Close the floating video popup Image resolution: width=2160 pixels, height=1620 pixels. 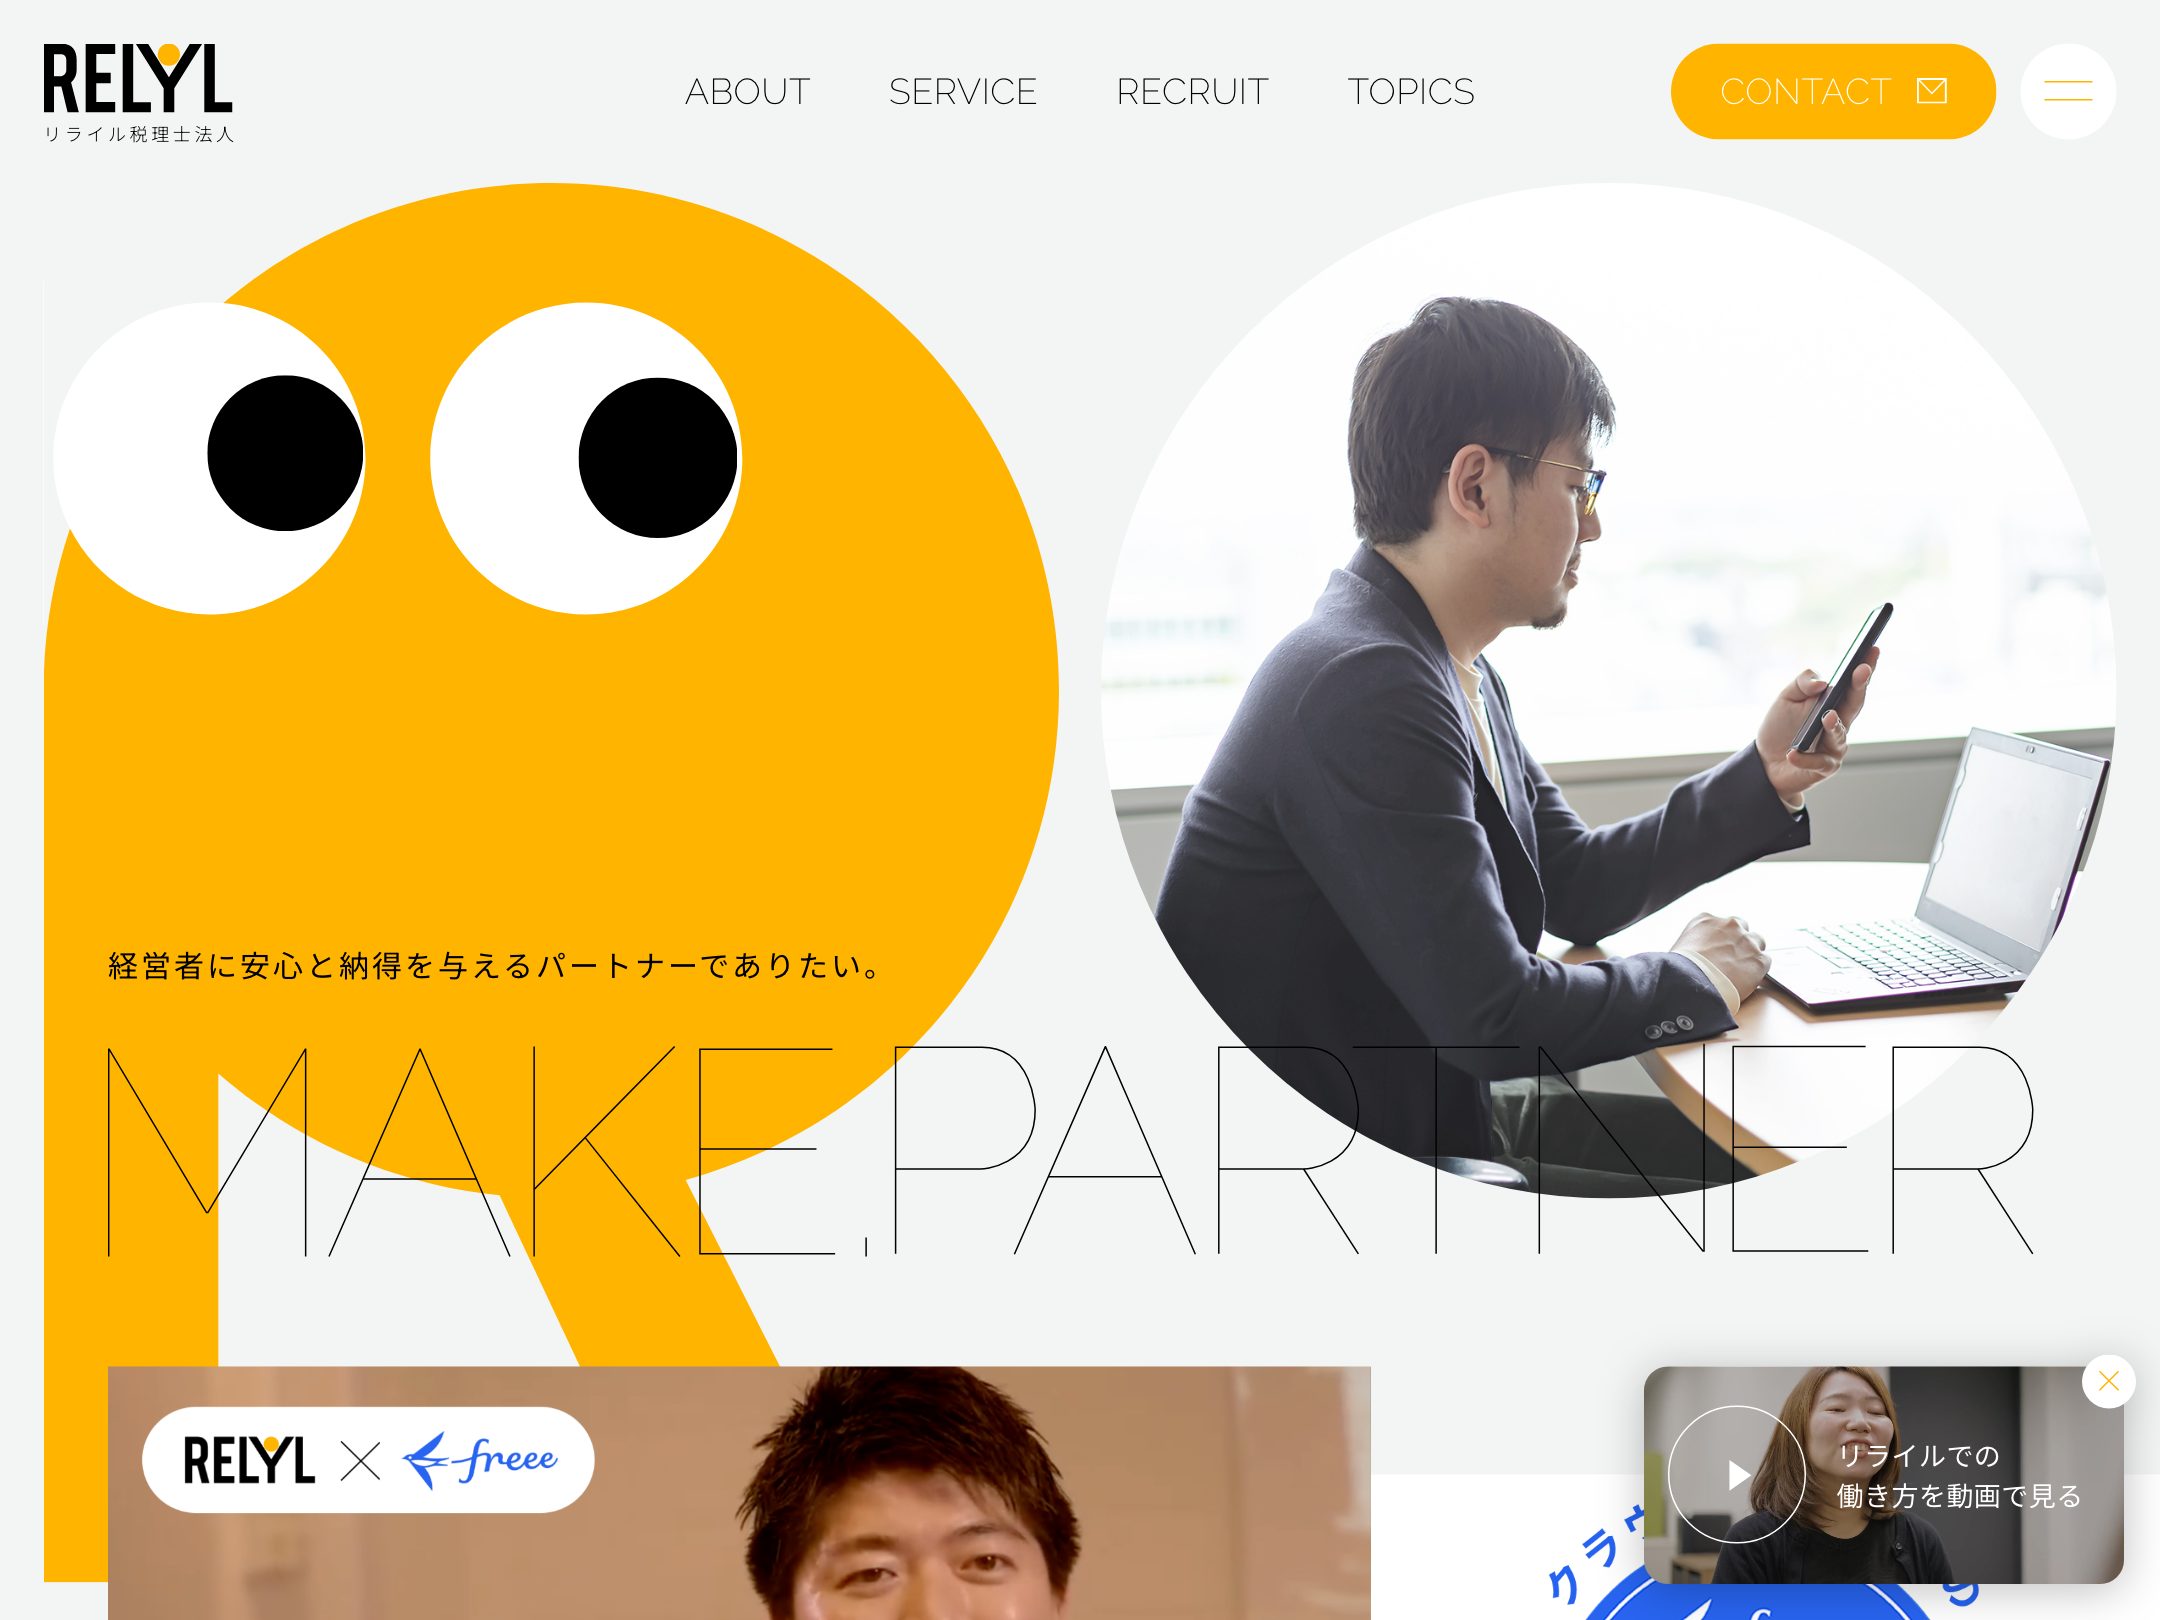(x=2108, y=1381)
